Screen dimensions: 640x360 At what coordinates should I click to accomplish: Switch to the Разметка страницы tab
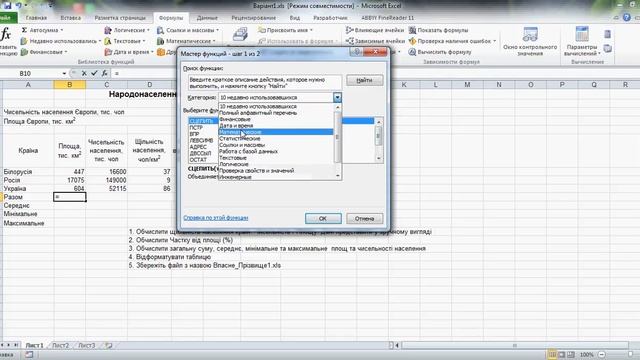(120, 18)
